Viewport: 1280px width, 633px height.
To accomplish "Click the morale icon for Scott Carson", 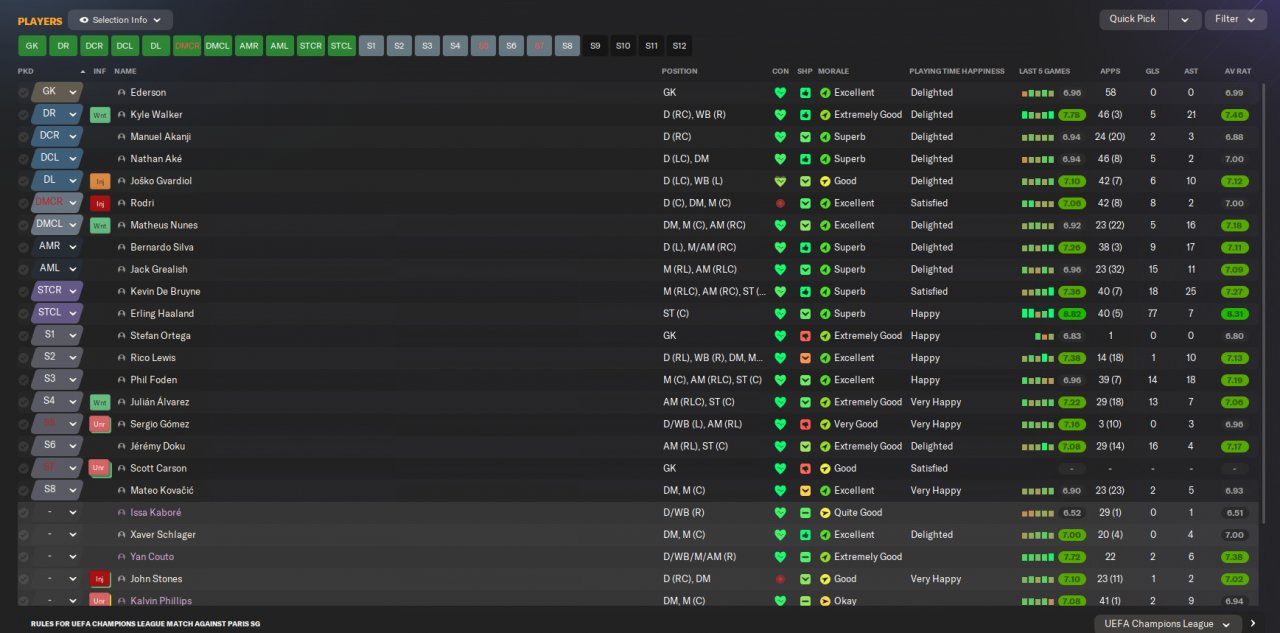I will tap(825, 468).
